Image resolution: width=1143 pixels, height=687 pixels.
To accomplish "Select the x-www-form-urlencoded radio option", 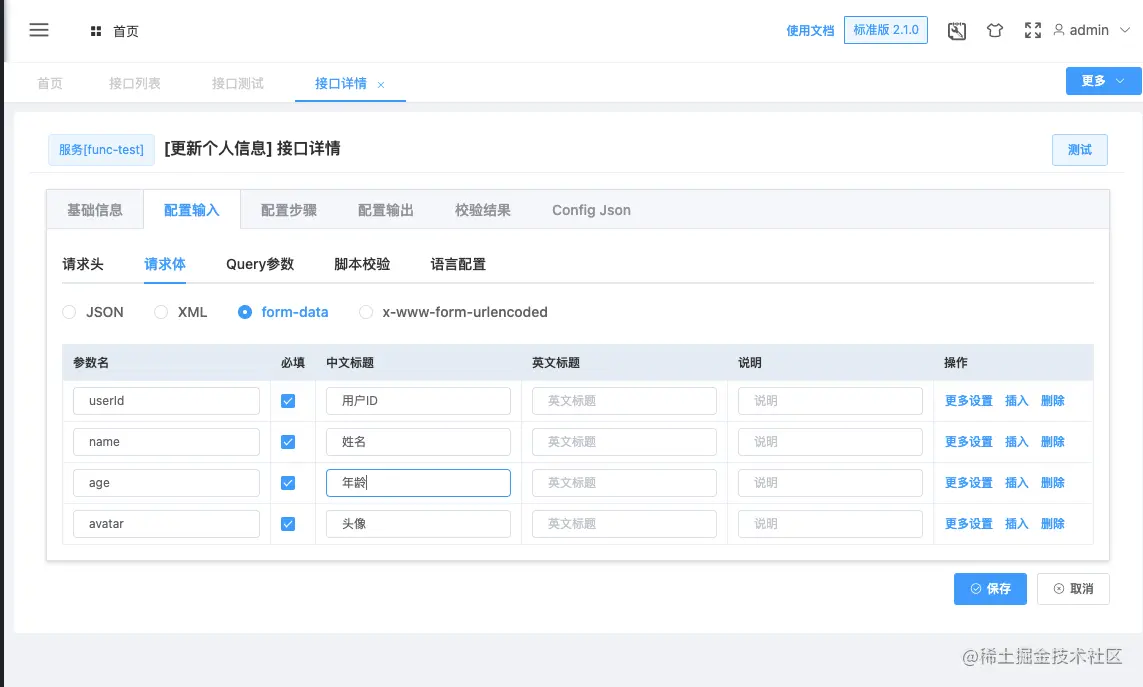I will click(366, 312).
